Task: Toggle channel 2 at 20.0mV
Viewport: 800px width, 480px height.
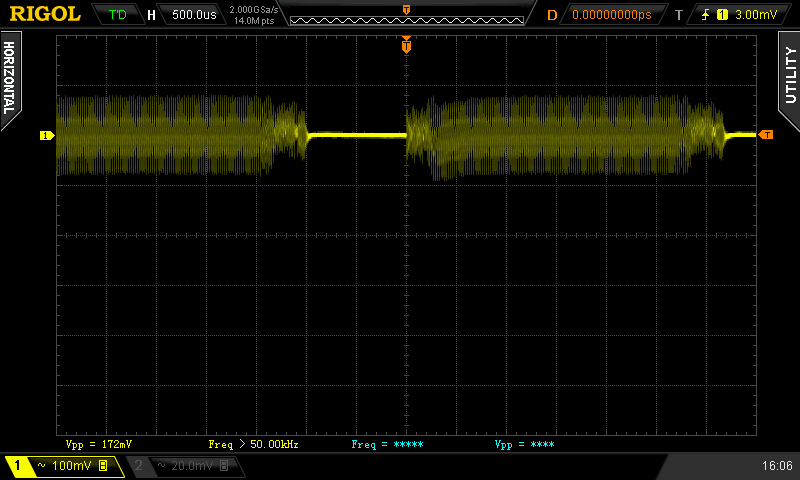Action: point(182,466)
